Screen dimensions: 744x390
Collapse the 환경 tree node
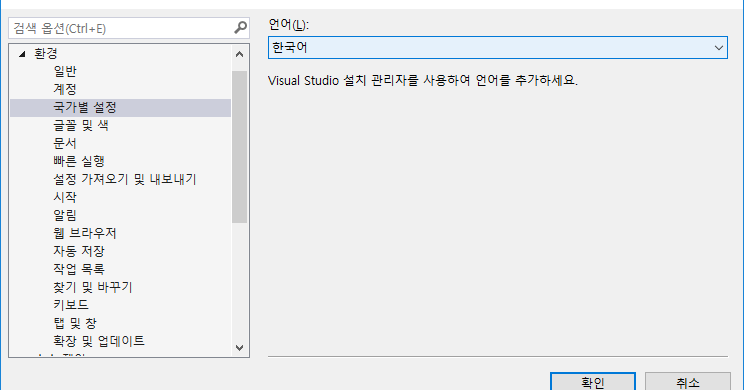pos(22,54)
